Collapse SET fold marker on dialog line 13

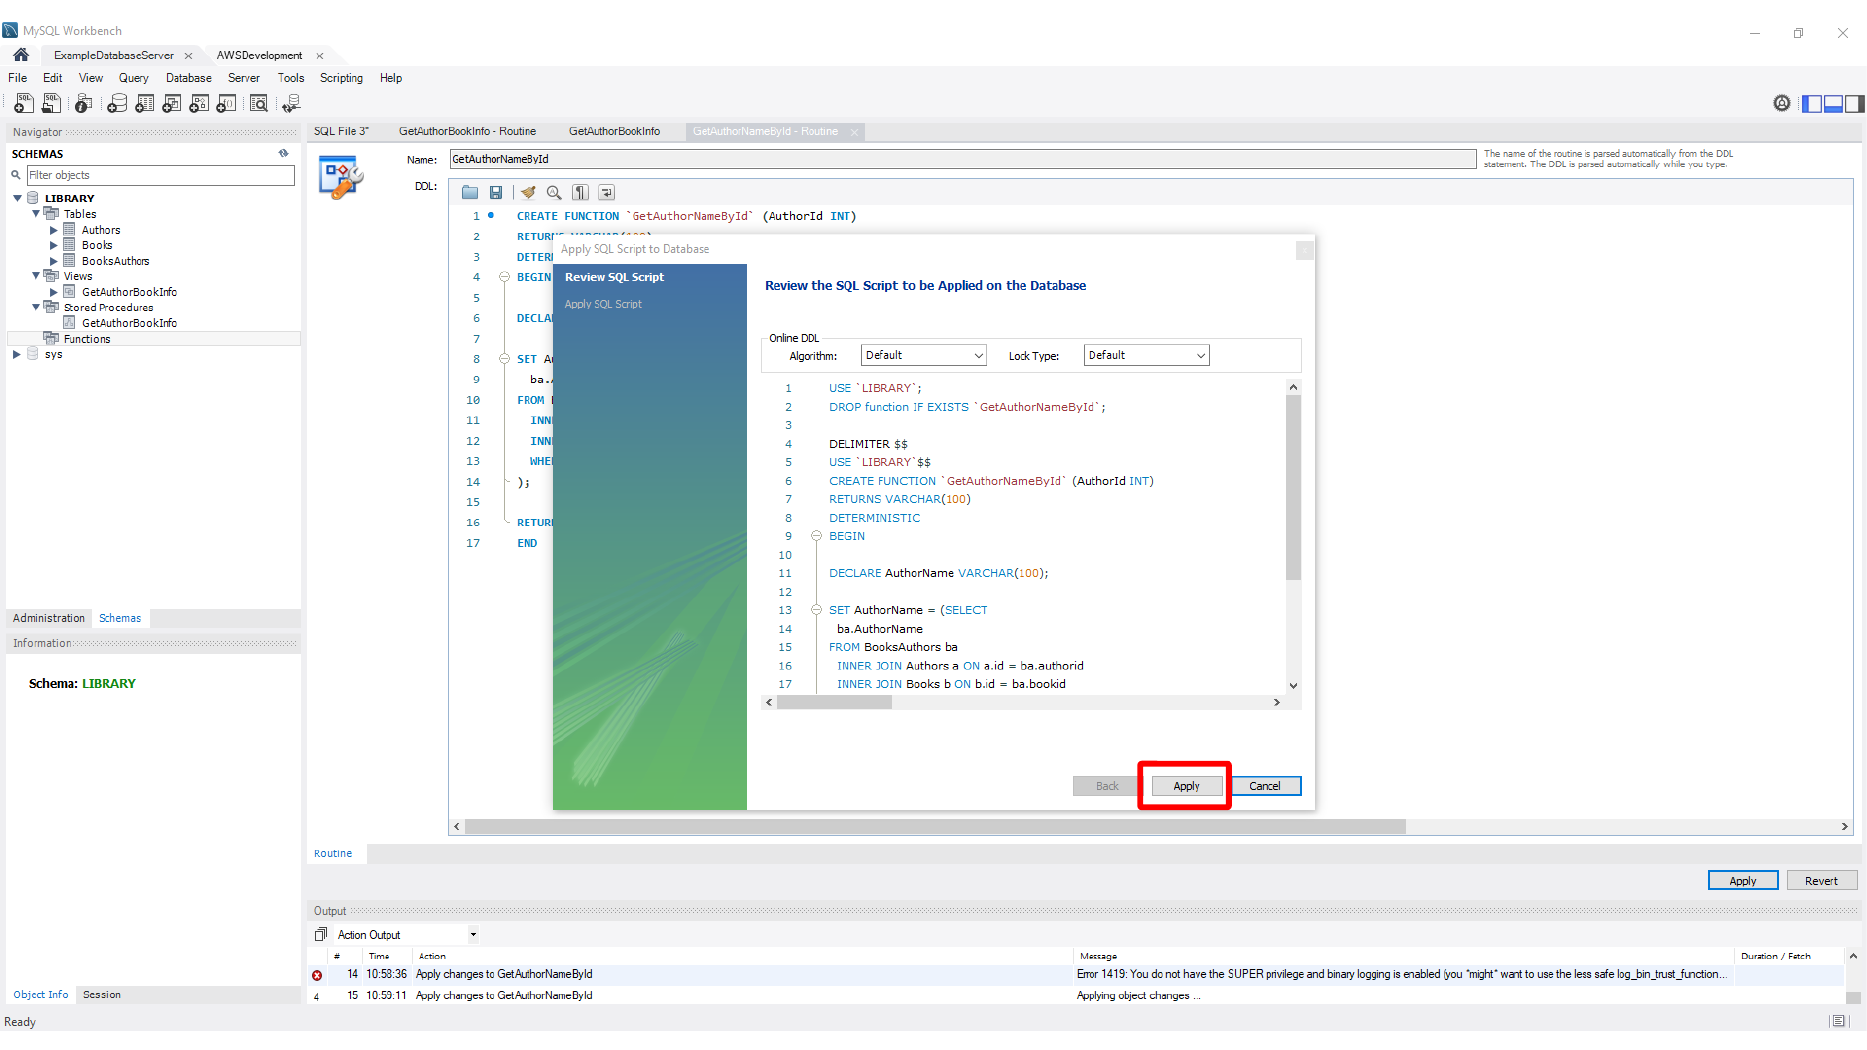pos(816,610)
